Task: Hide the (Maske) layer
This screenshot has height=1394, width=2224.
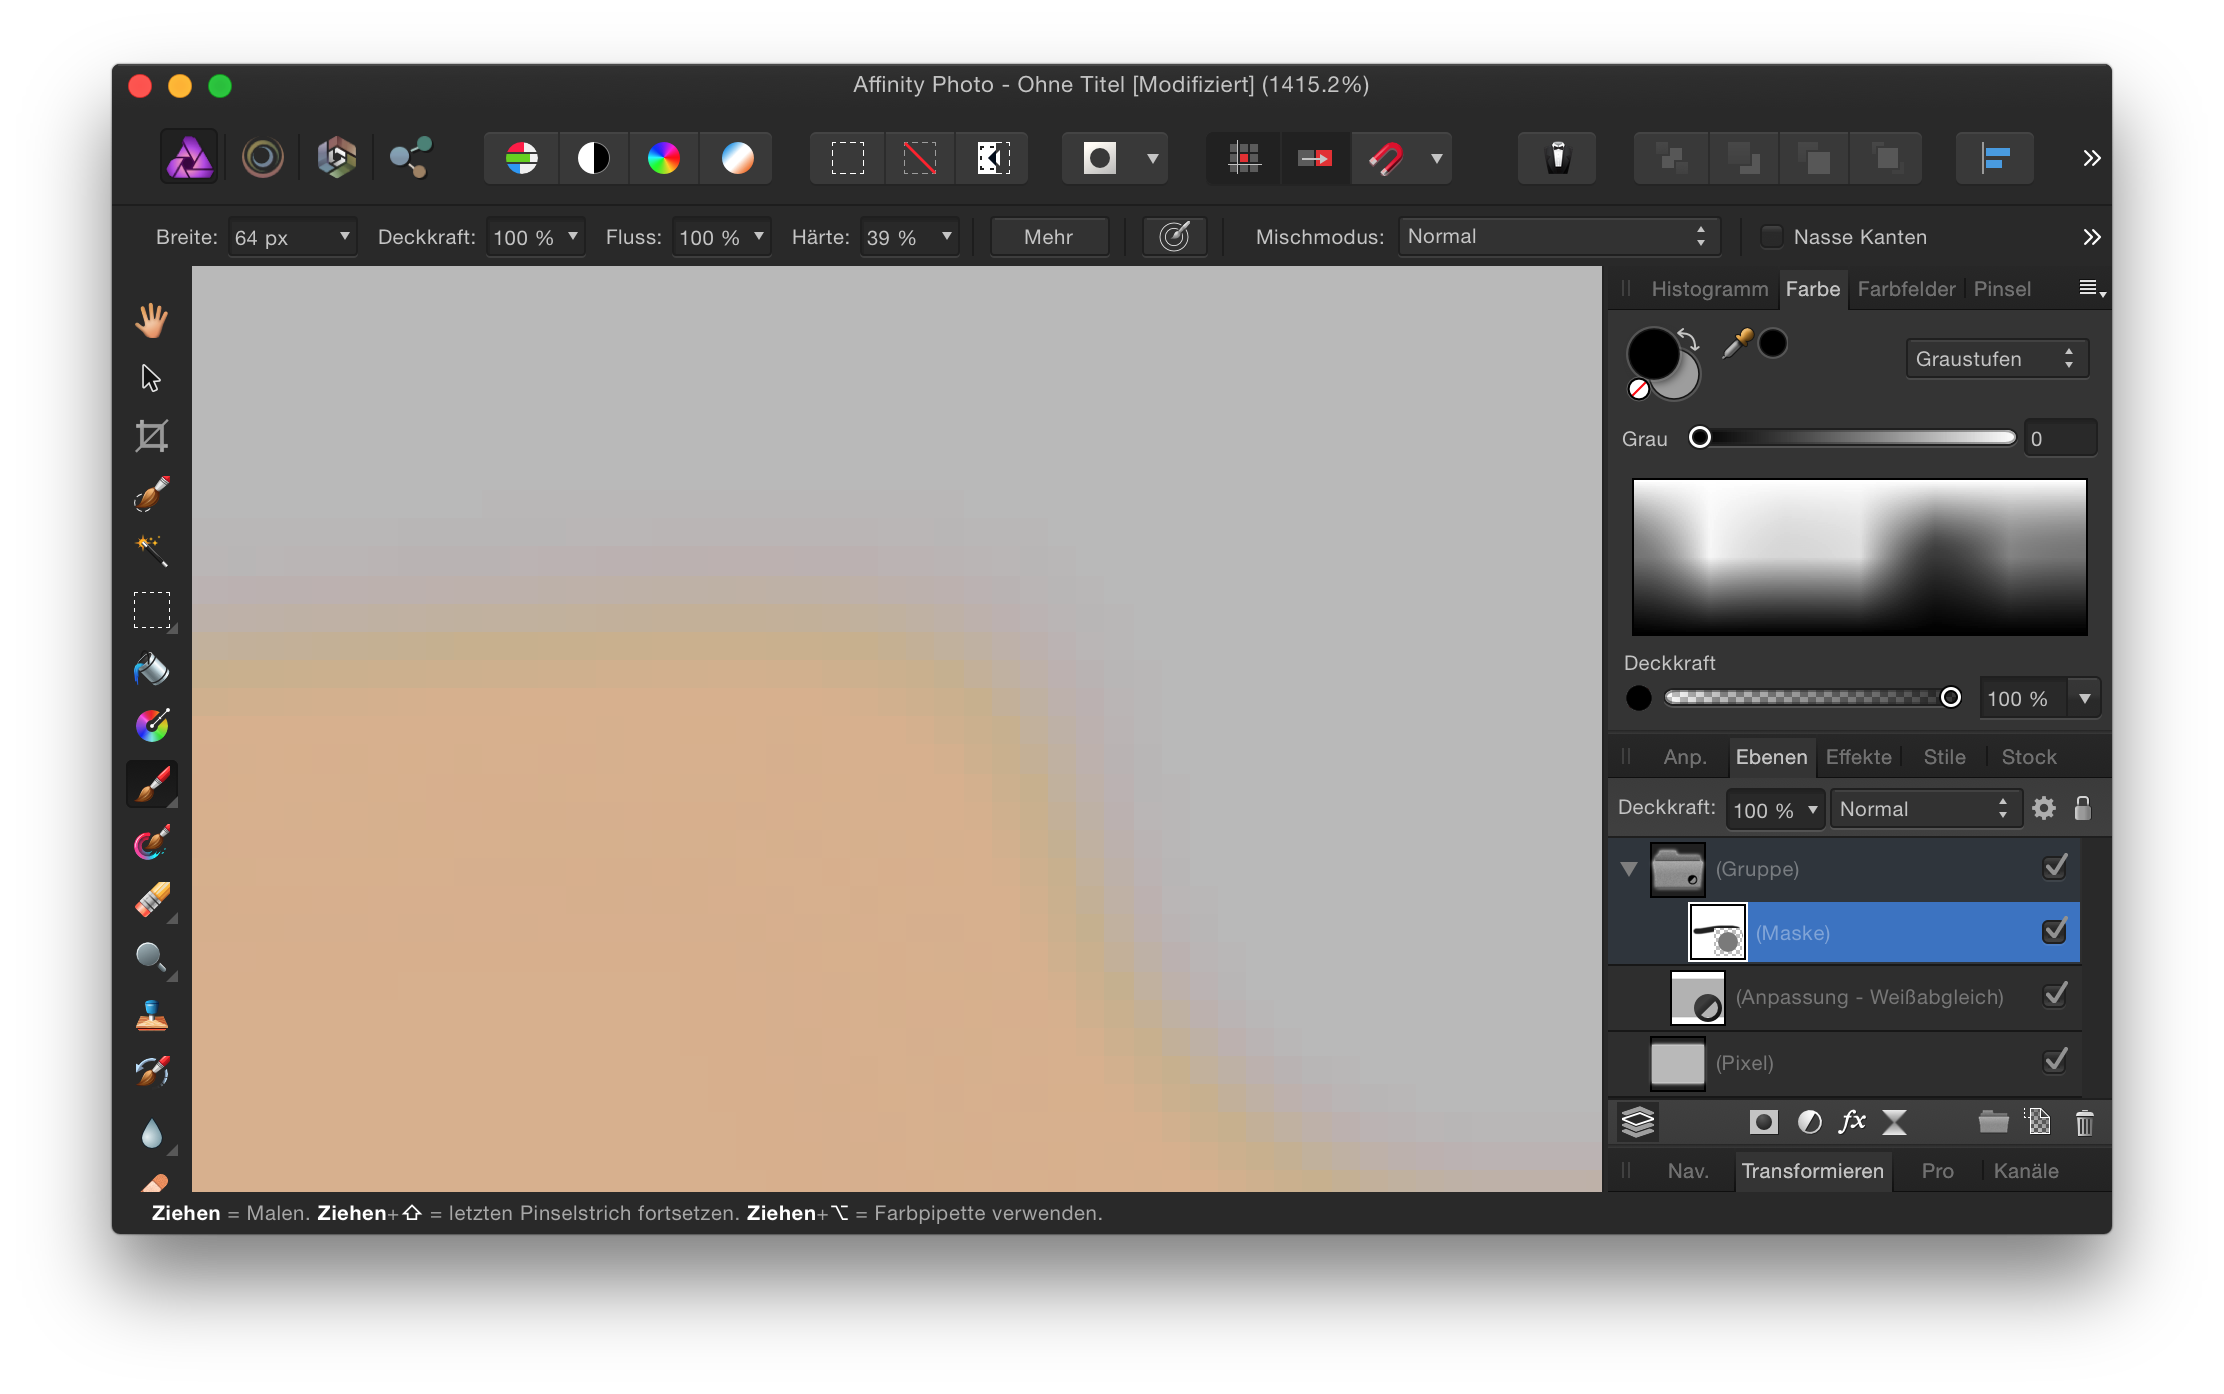Action: (x=2055, y=931)
